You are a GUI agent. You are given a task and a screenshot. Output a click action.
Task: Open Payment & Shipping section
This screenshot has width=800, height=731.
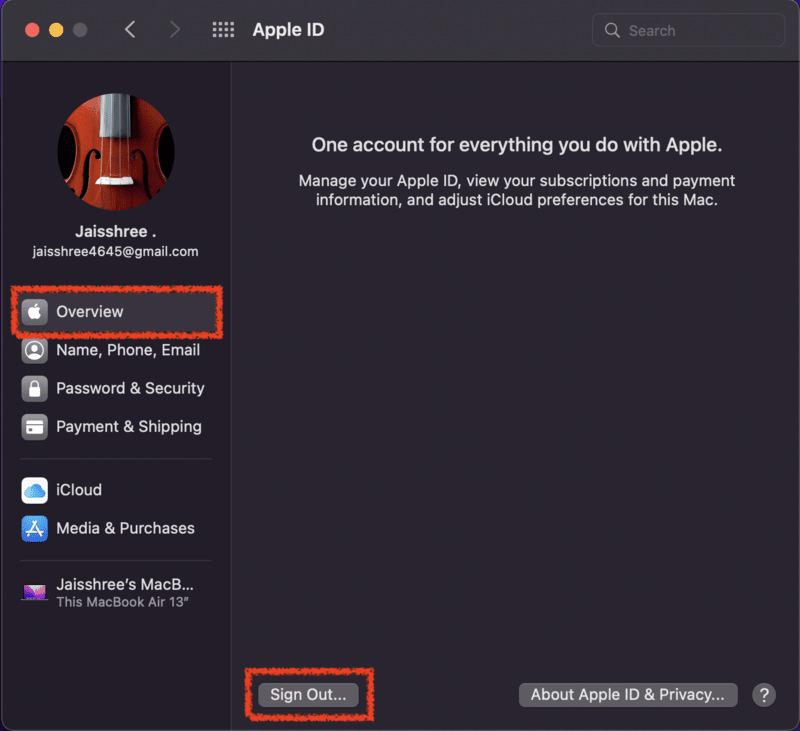pyautogui.click(x=117, y=427)
